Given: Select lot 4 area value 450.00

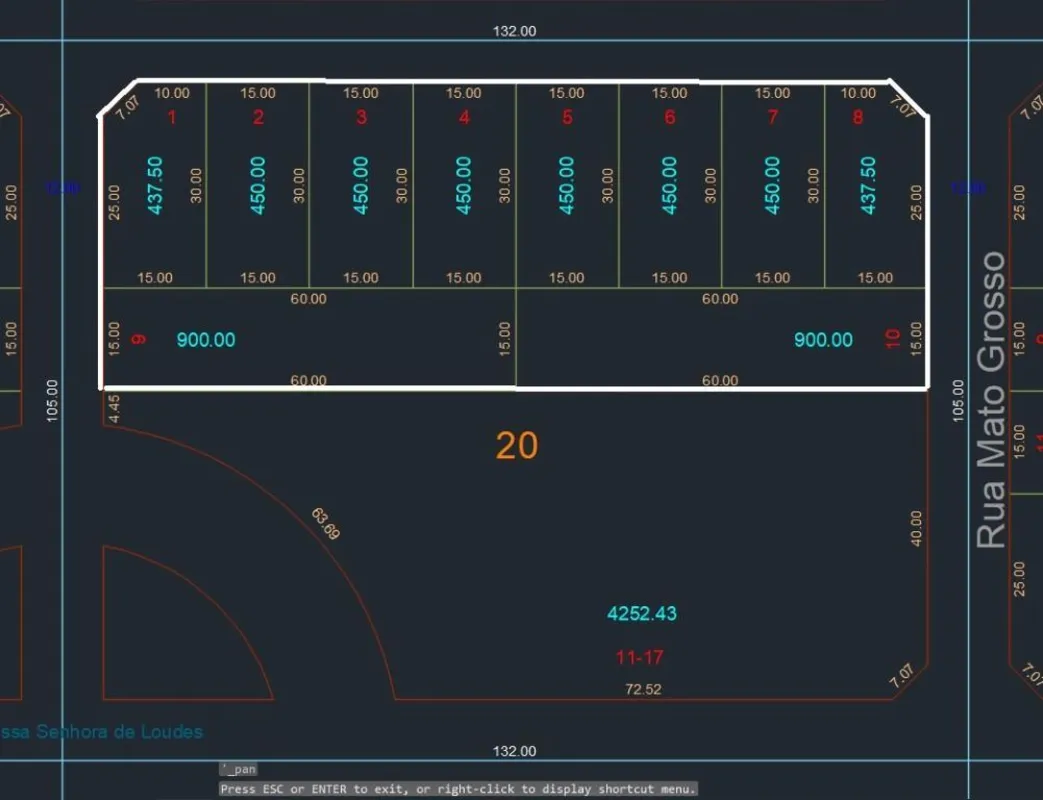Looking at the screenshot, I should click(464, 186).
